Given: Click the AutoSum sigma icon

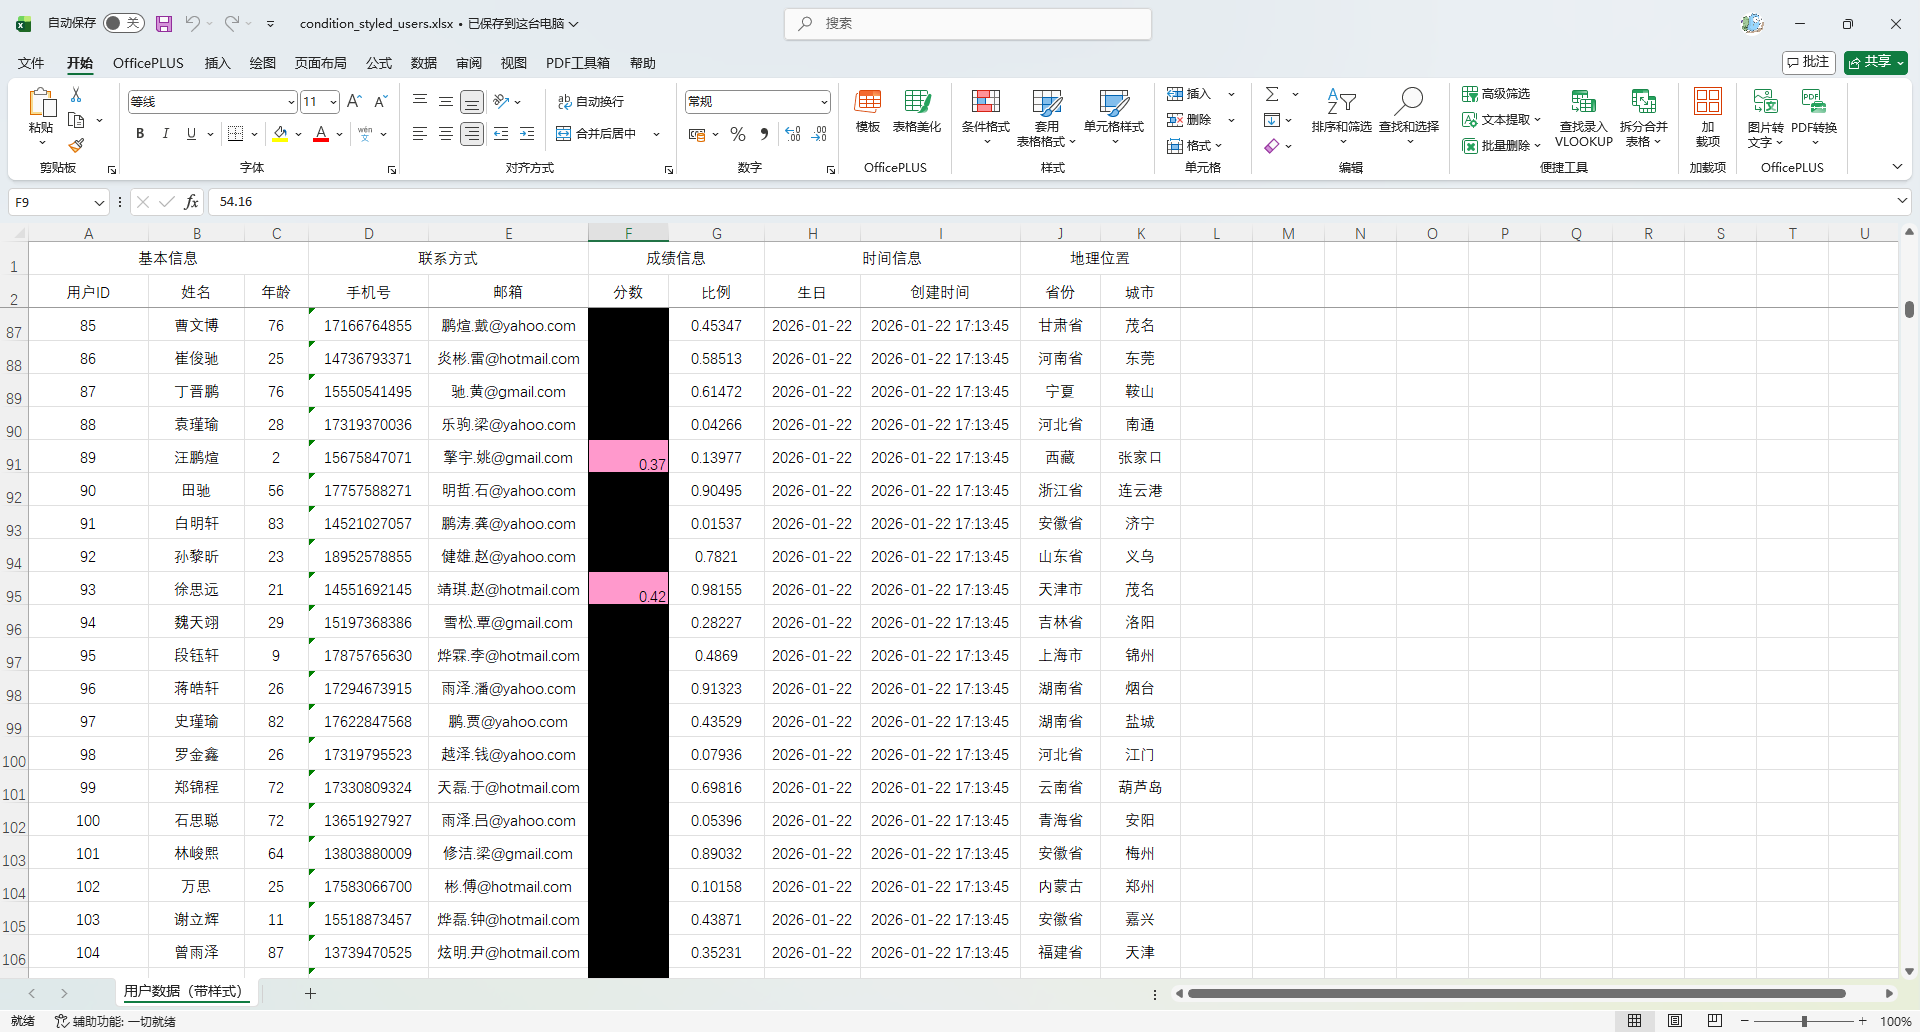Looking at the screenshot, I should click(1272, 94).
